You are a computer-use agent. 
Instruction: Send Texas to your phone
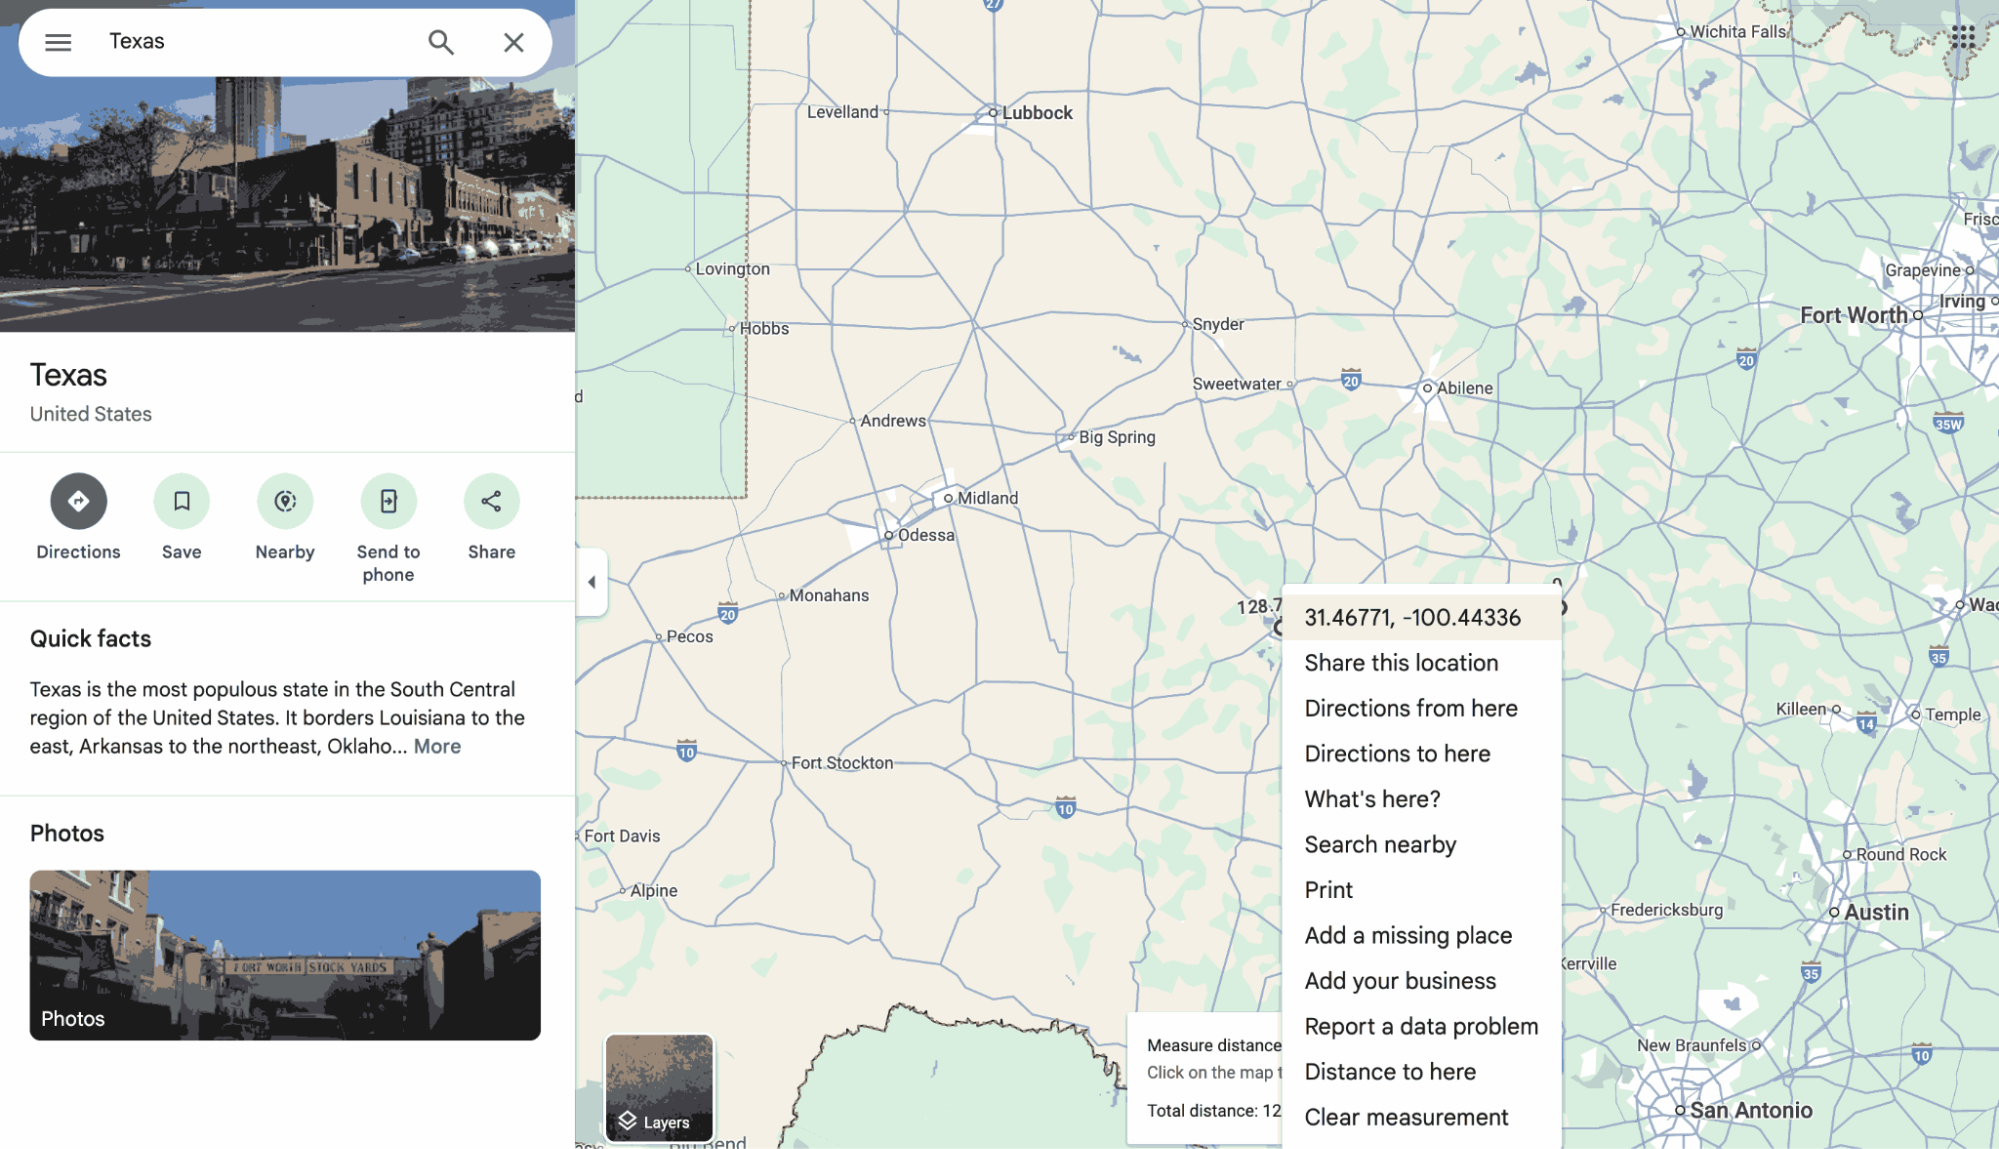388,501
